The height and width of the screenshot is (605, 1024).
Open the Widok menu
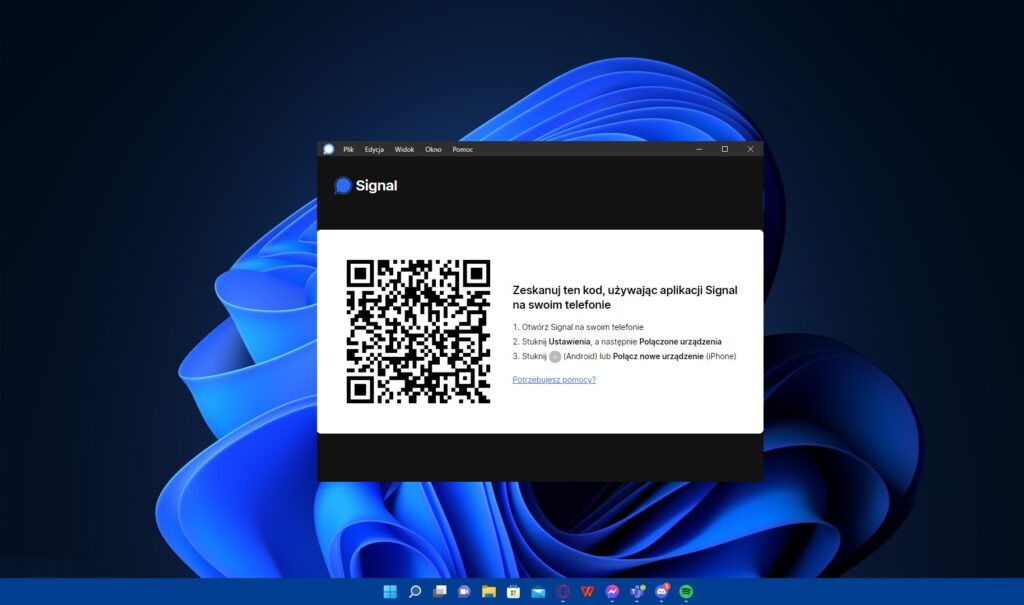point(404,150)
